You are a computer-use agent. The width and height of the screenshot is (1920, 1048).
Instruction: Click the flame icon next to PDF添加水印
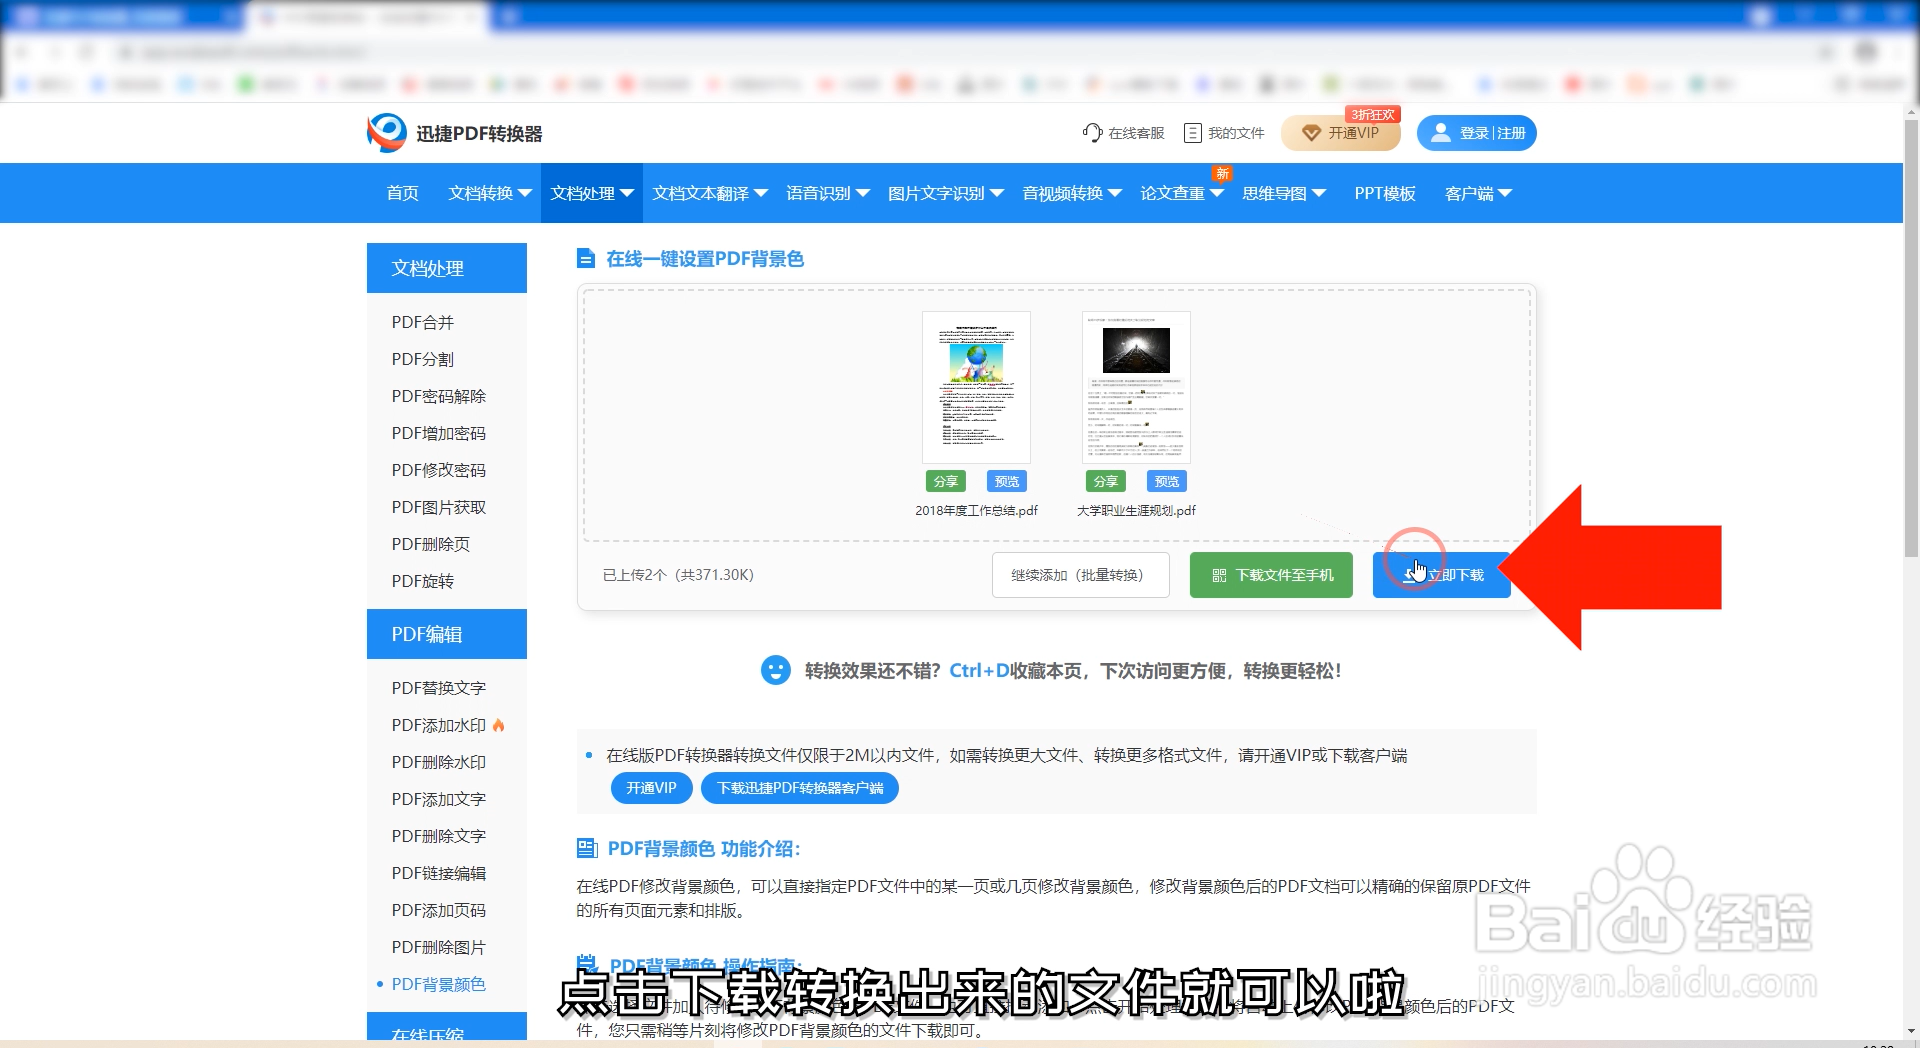click(x=499, y=725)
